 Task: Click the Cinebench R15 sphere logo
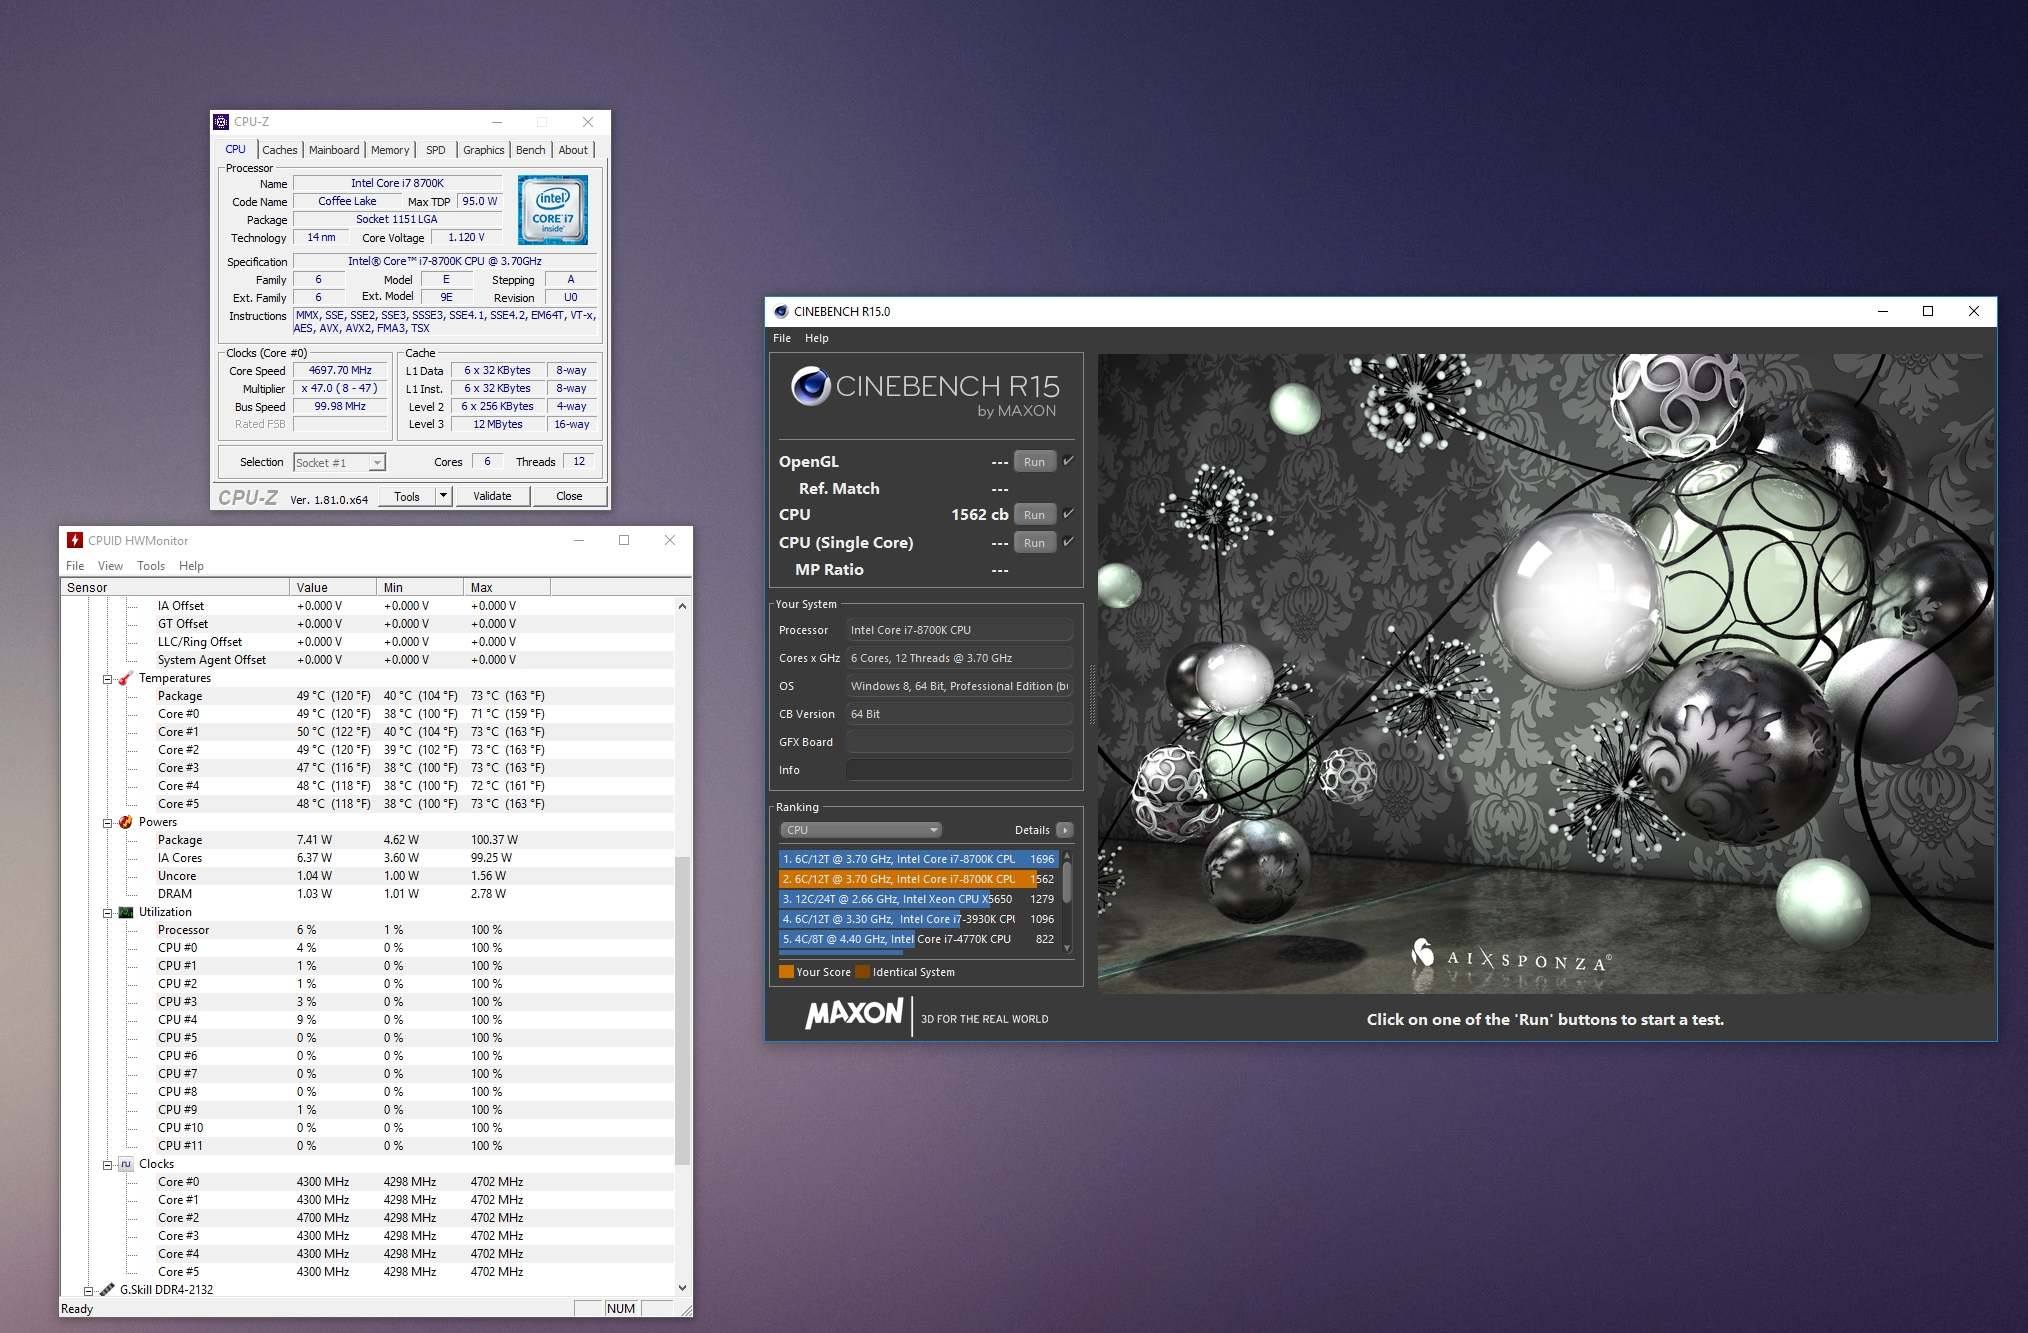(810, 386)
